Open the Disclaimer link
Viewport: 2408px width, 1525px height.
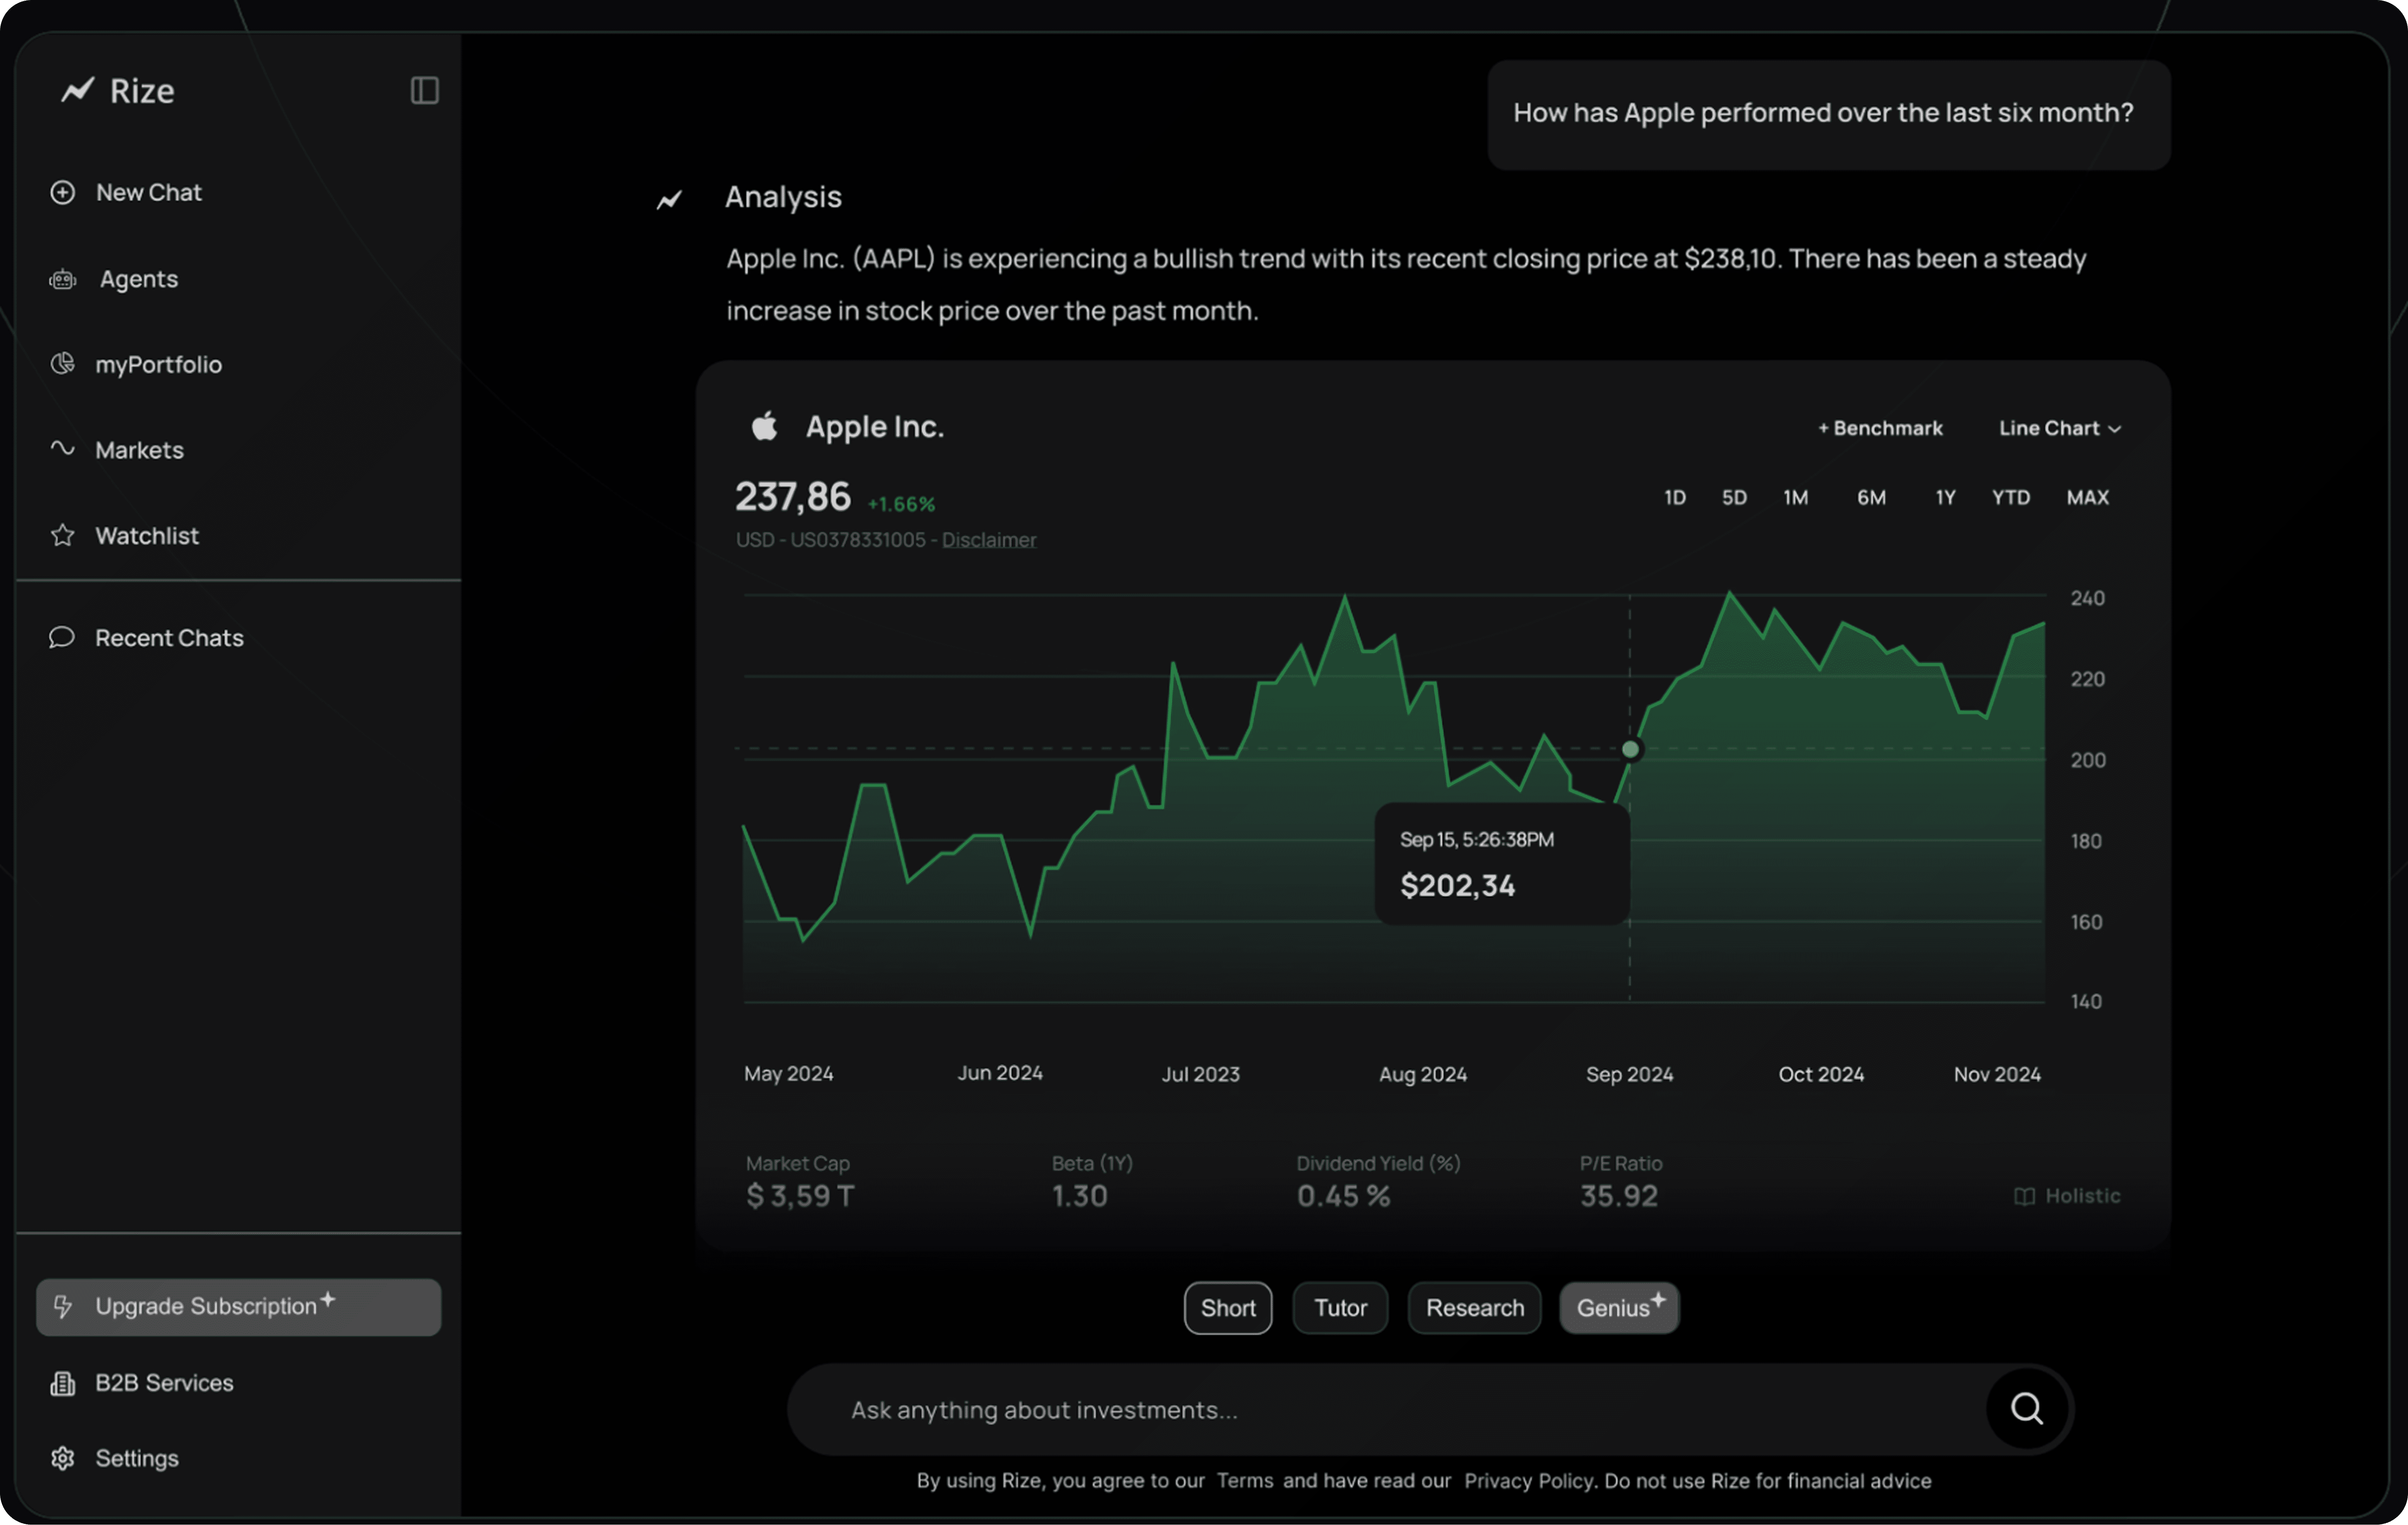pos(989,540)
